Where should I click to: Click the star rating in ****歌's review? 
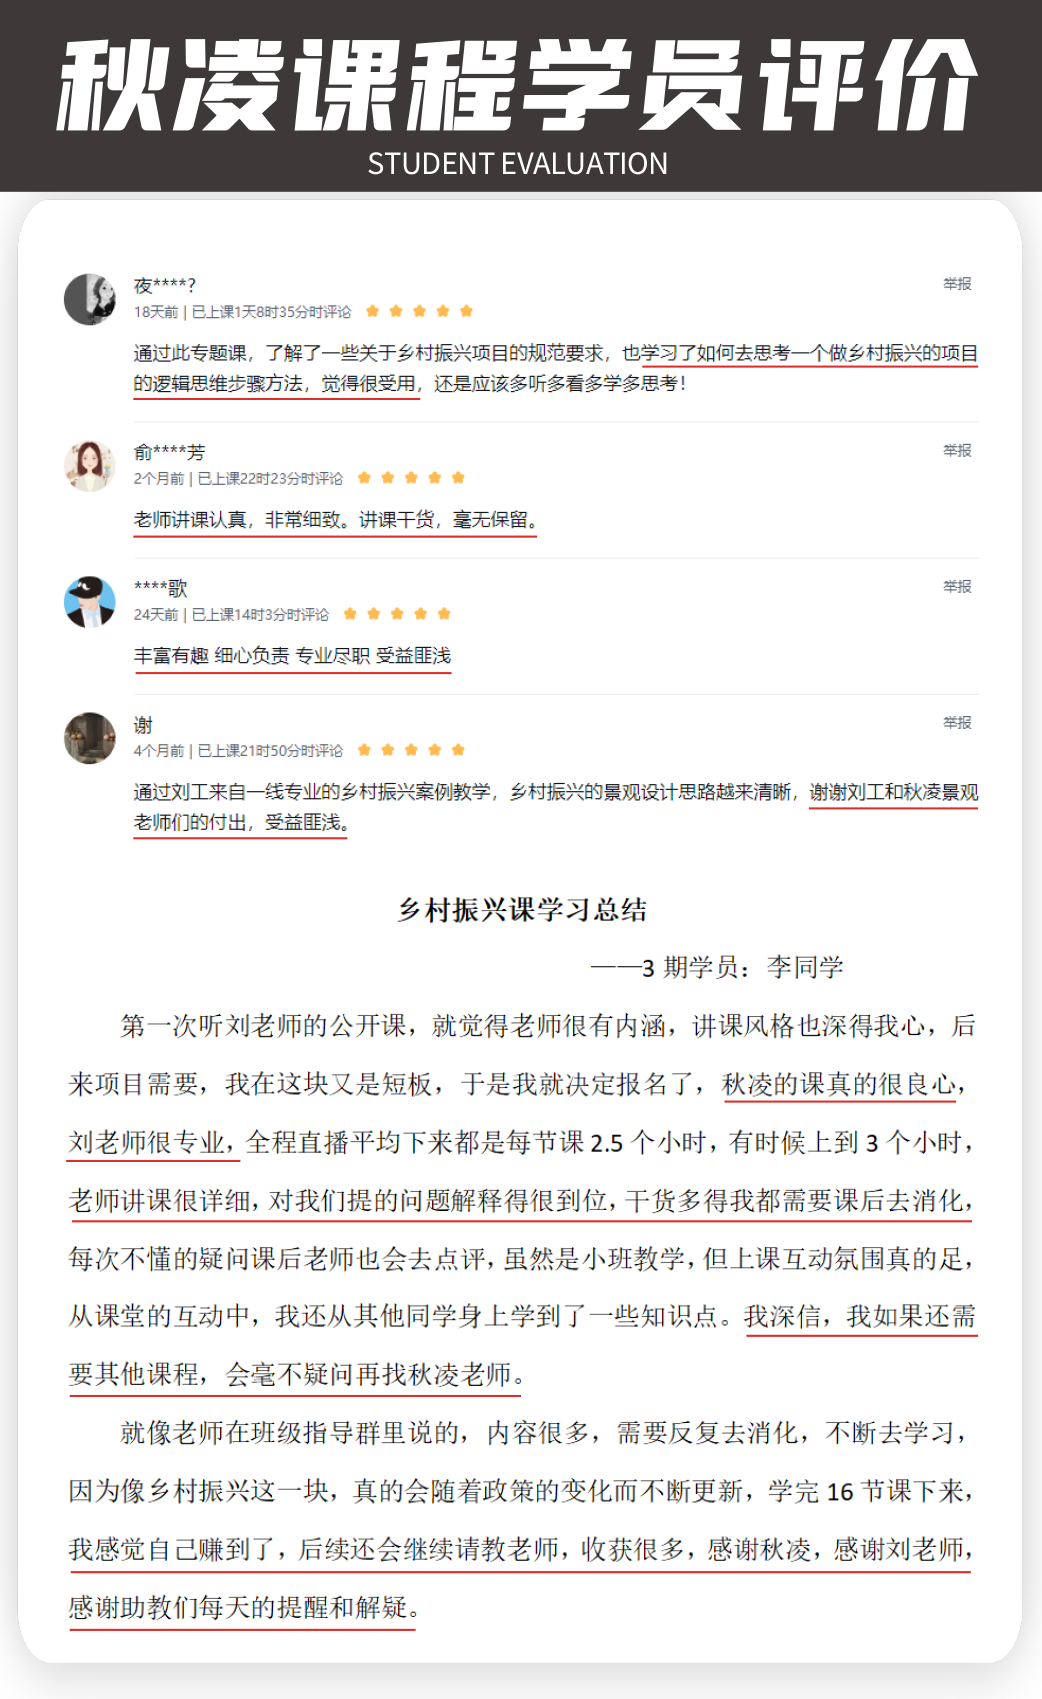coord(397,614)
